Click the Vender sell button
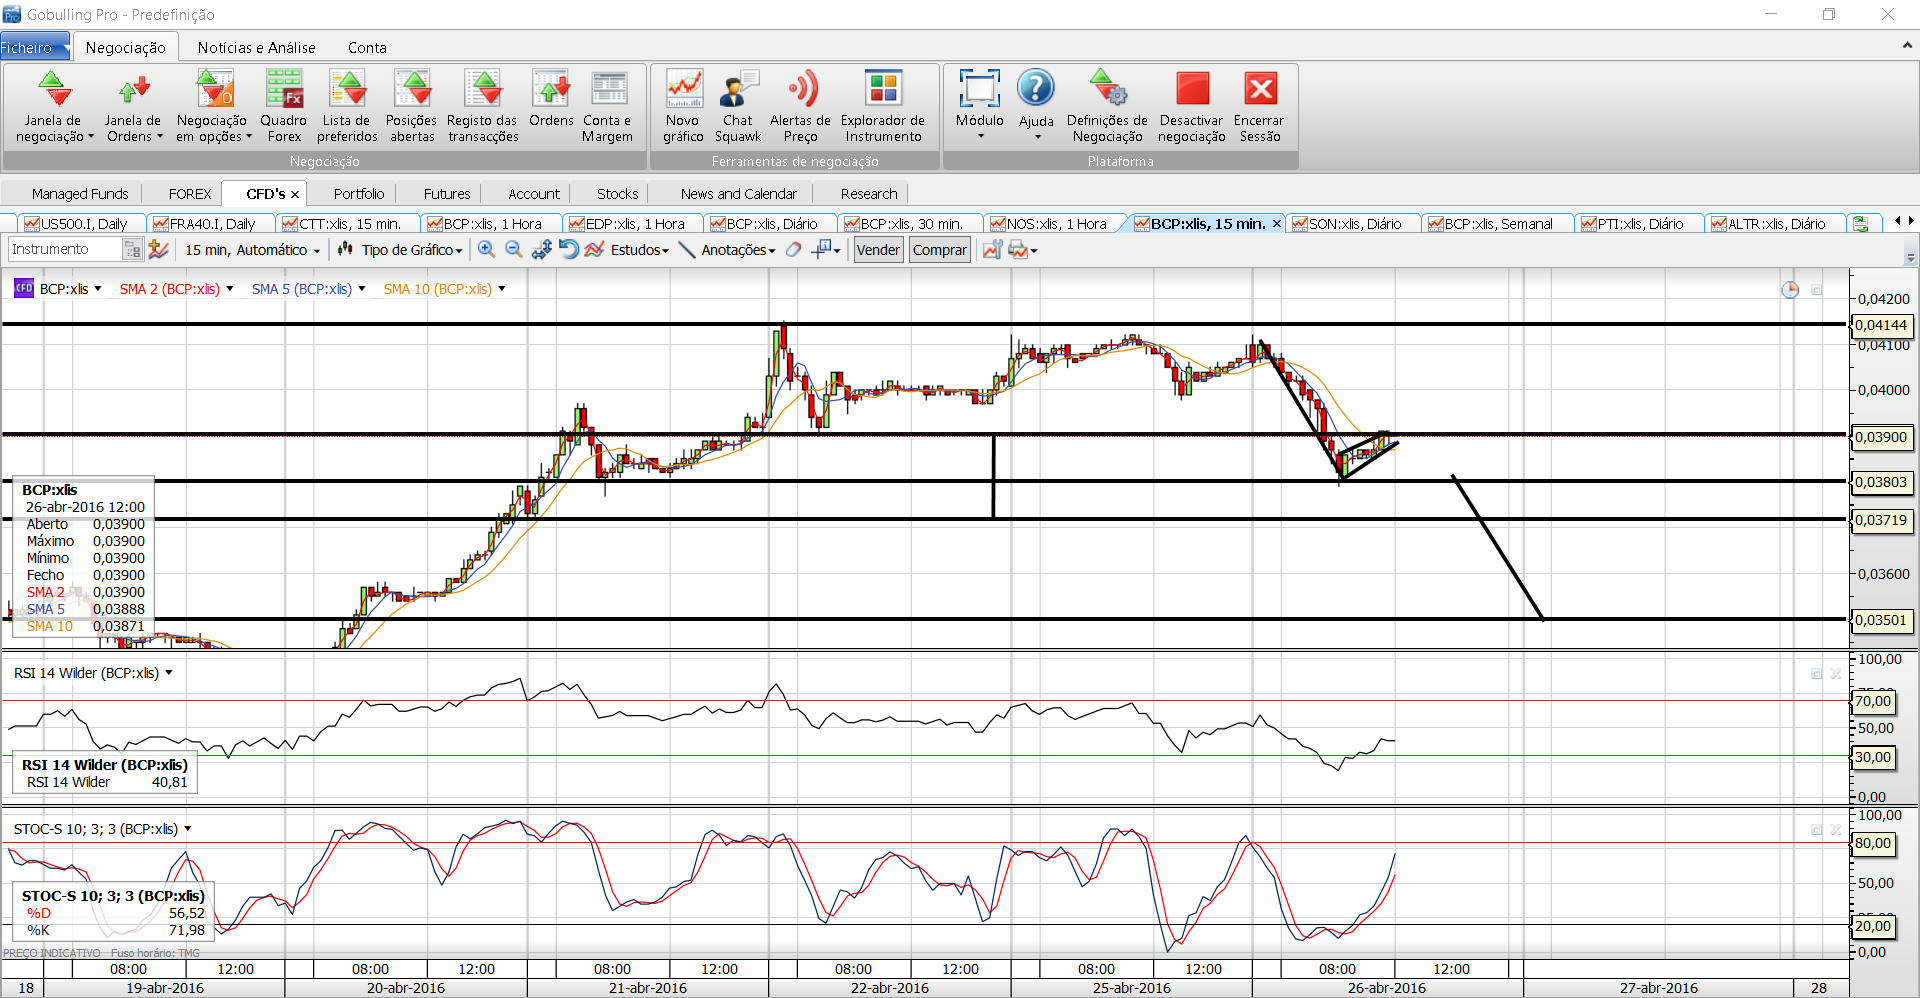 (x=878, y=250)
